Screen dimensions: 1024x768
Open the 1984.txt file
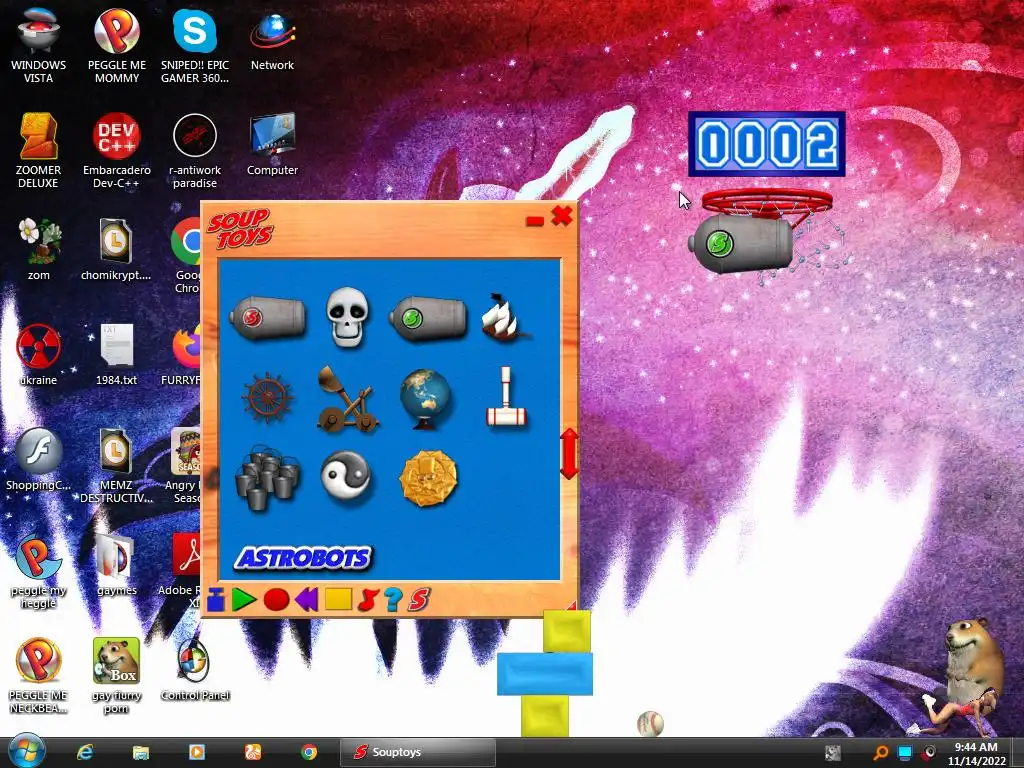(116, 355)
